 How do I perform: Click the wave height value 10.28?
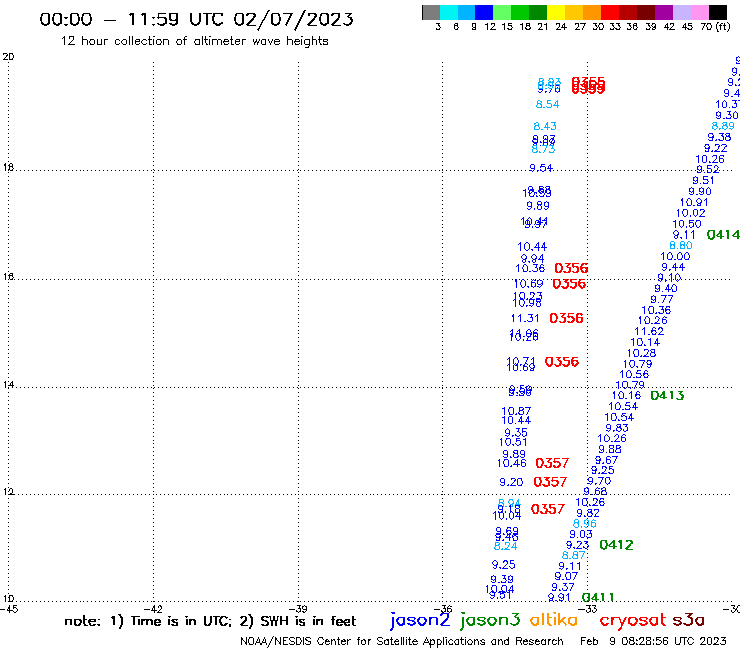(641, 354)
